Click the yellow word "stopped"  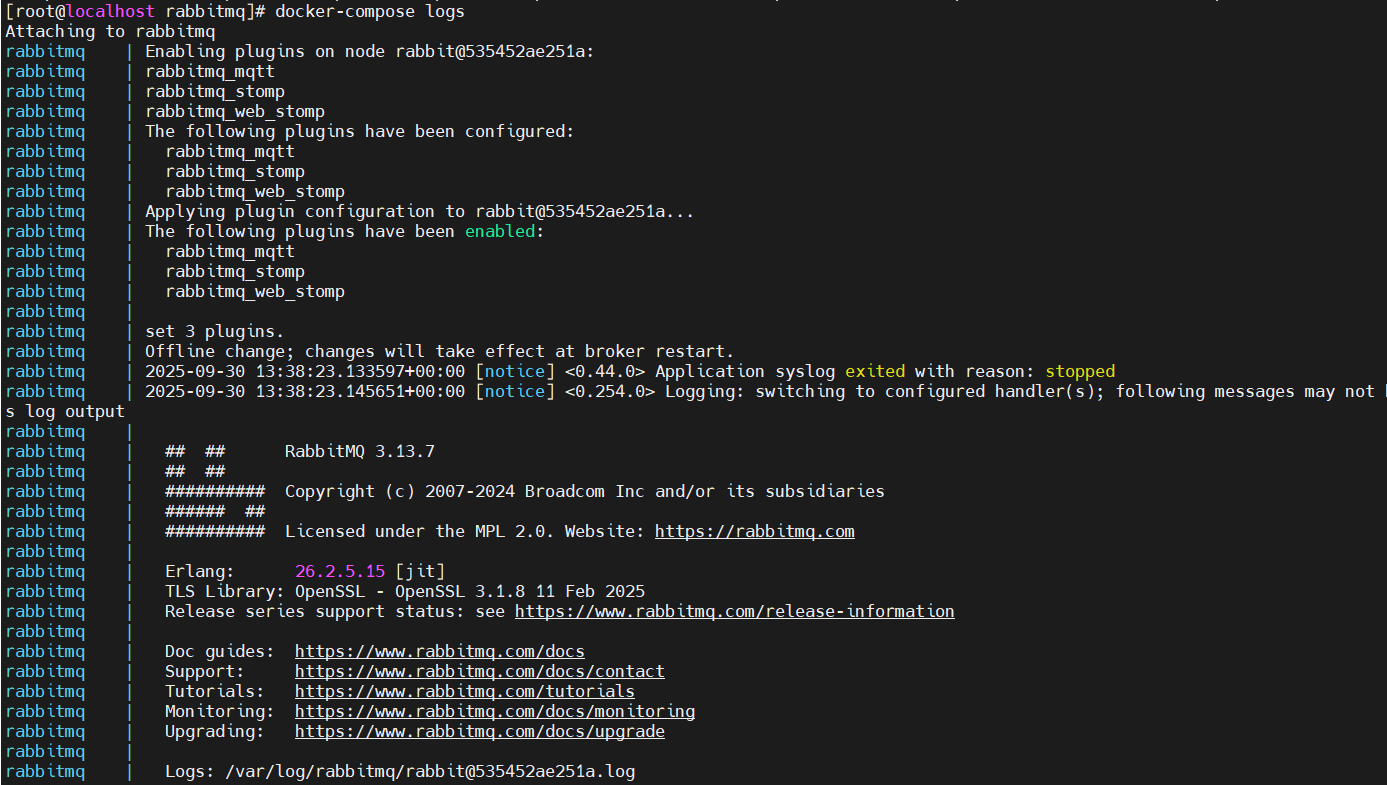[1079, 371]
